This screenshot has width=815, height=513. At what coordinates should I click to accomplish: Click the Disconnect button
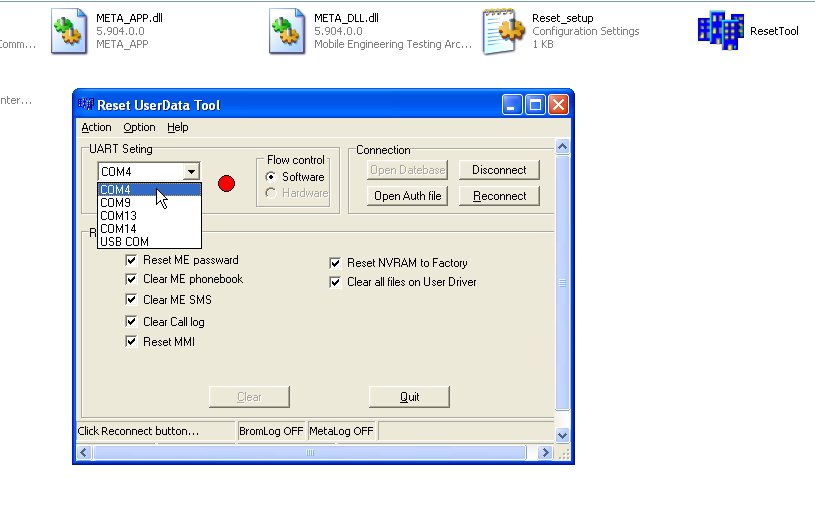[499, 170]
